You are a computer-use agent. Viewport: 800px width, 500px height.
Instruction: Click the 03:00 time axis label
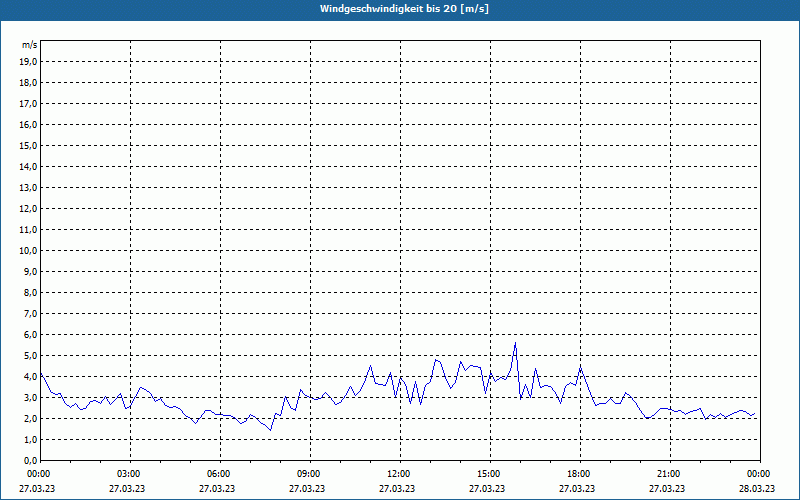[x=130, y=474]
